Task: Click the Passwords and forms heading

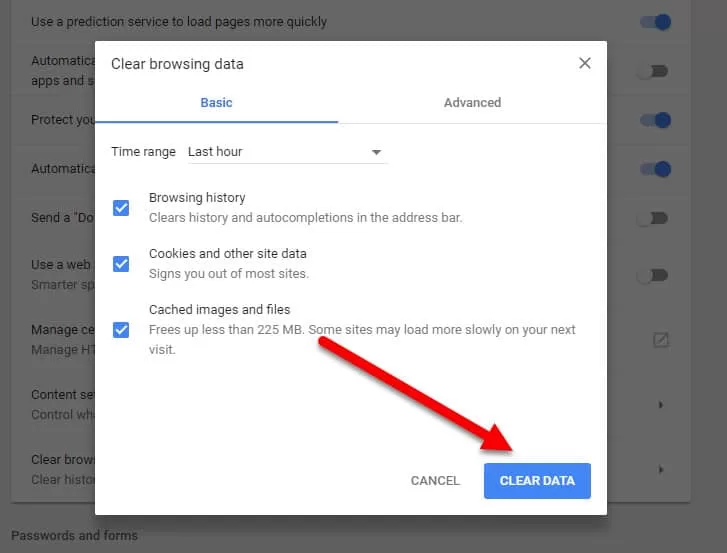Action: (74, 535)
